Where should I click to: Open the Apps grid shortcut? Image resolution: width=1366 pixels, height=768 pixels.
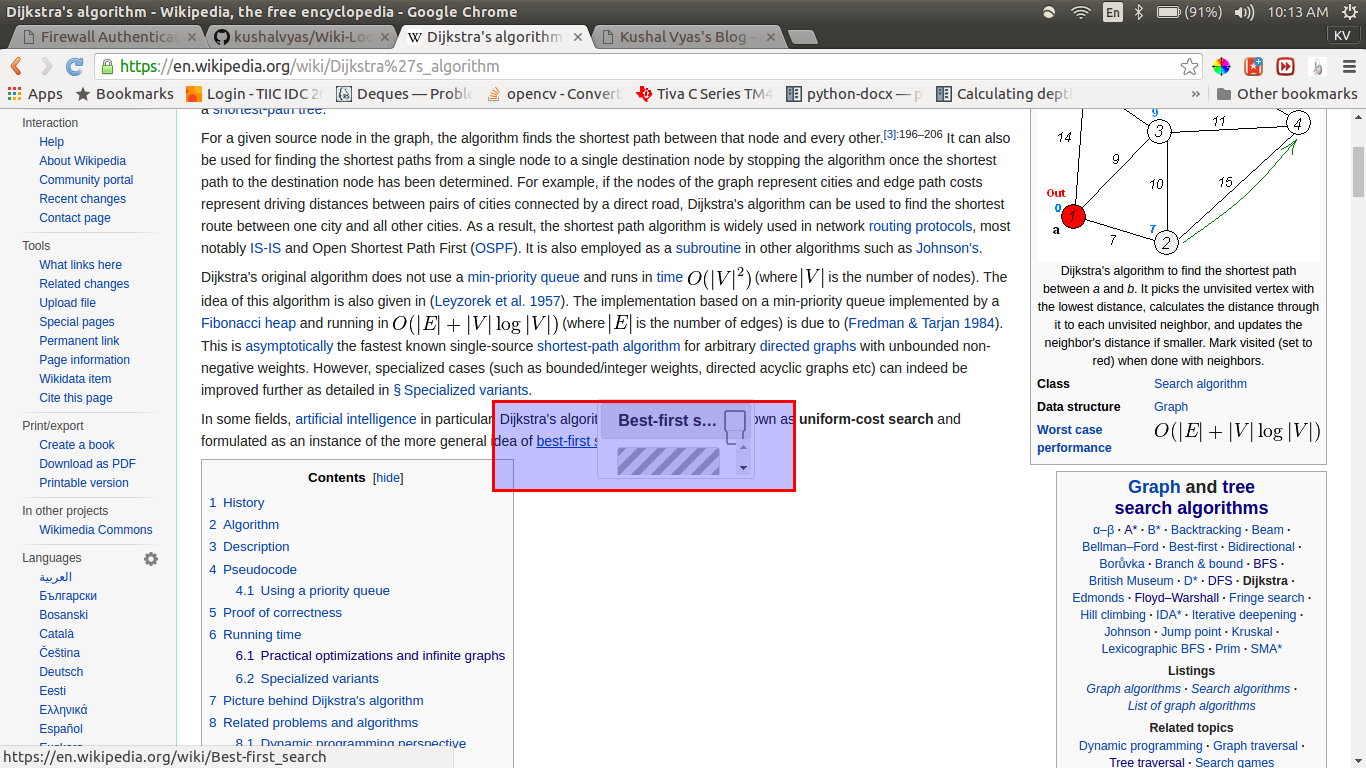click(35, 94)
